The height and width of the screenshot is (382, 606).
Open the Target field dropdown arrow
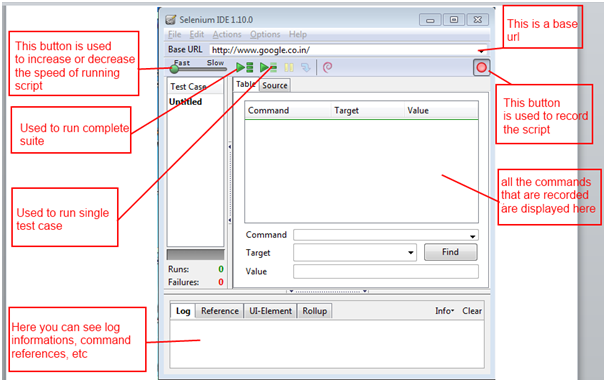[x=410, y=253]
